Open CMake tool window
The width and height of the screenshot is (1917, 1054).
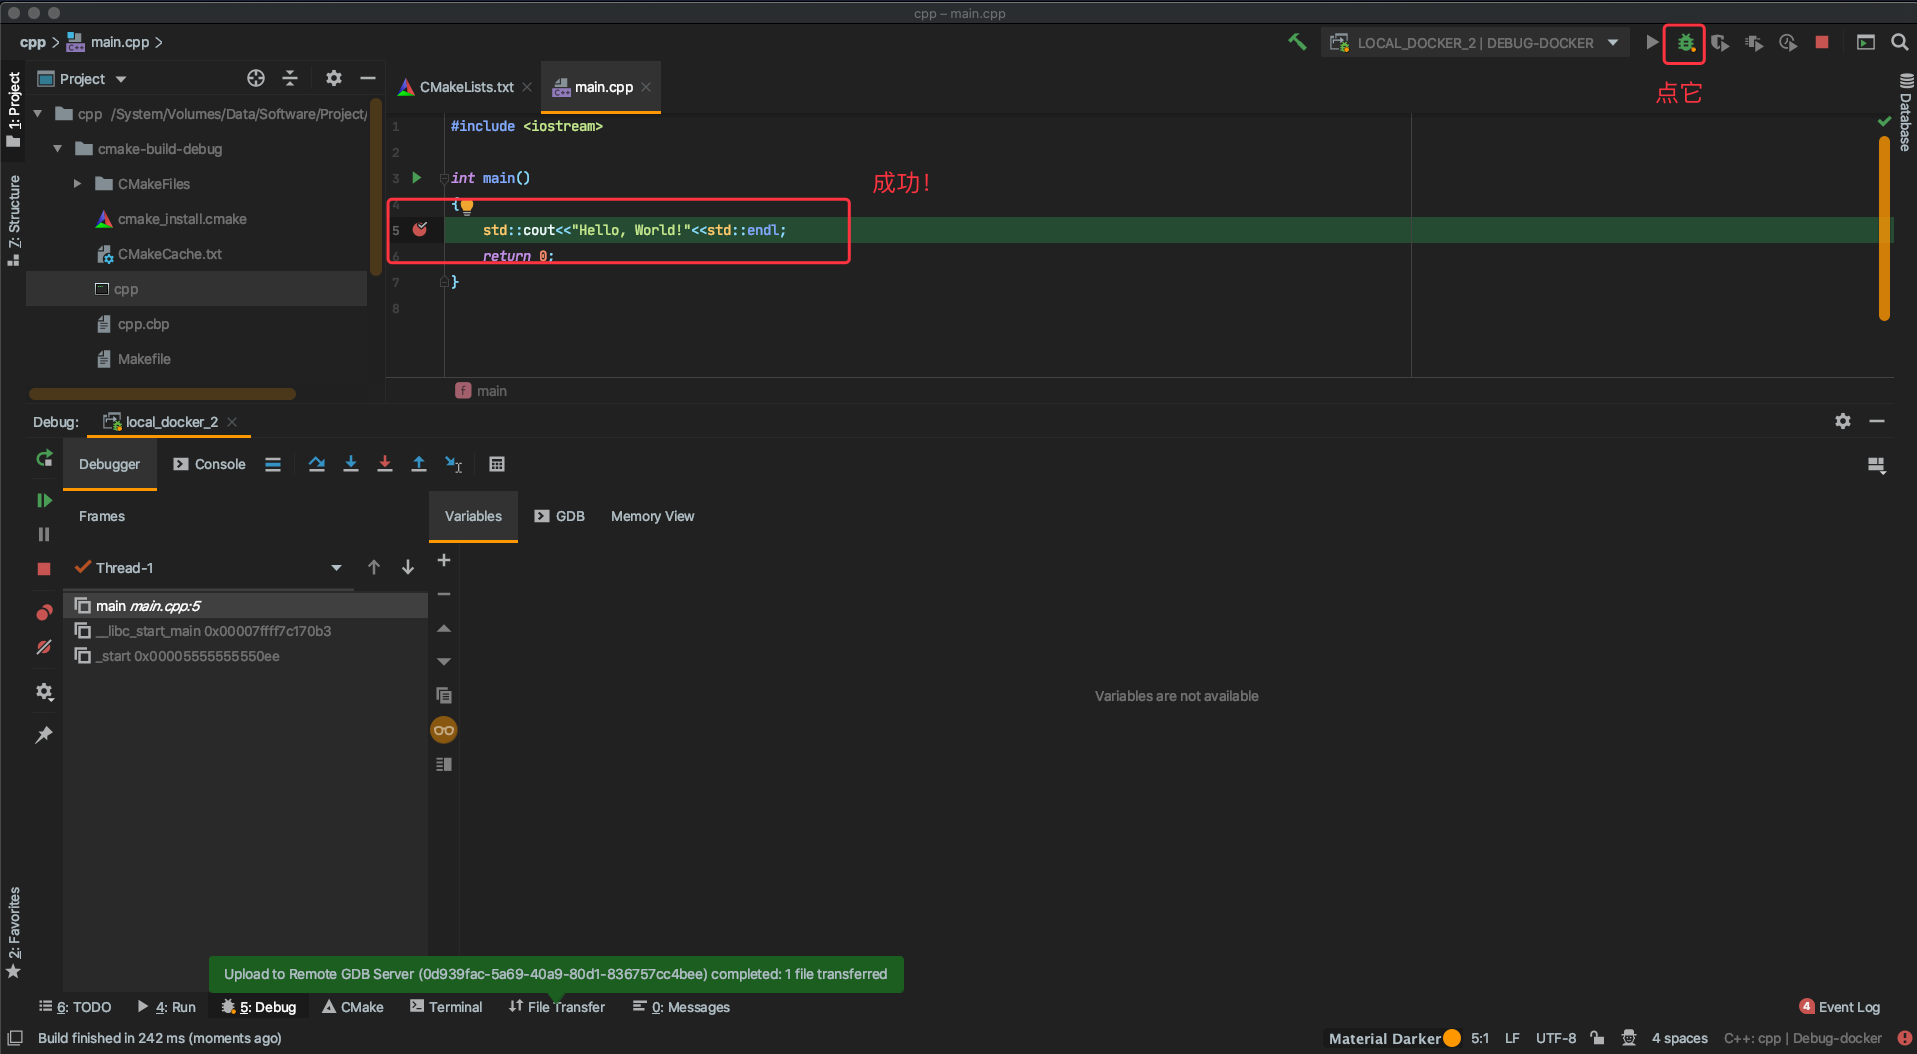click(x=353, y=1007)
